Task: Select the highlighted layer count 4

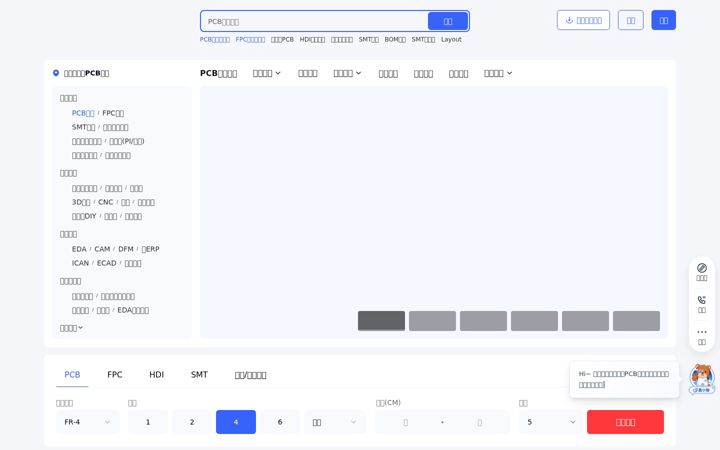Action: tap(236, 422)
